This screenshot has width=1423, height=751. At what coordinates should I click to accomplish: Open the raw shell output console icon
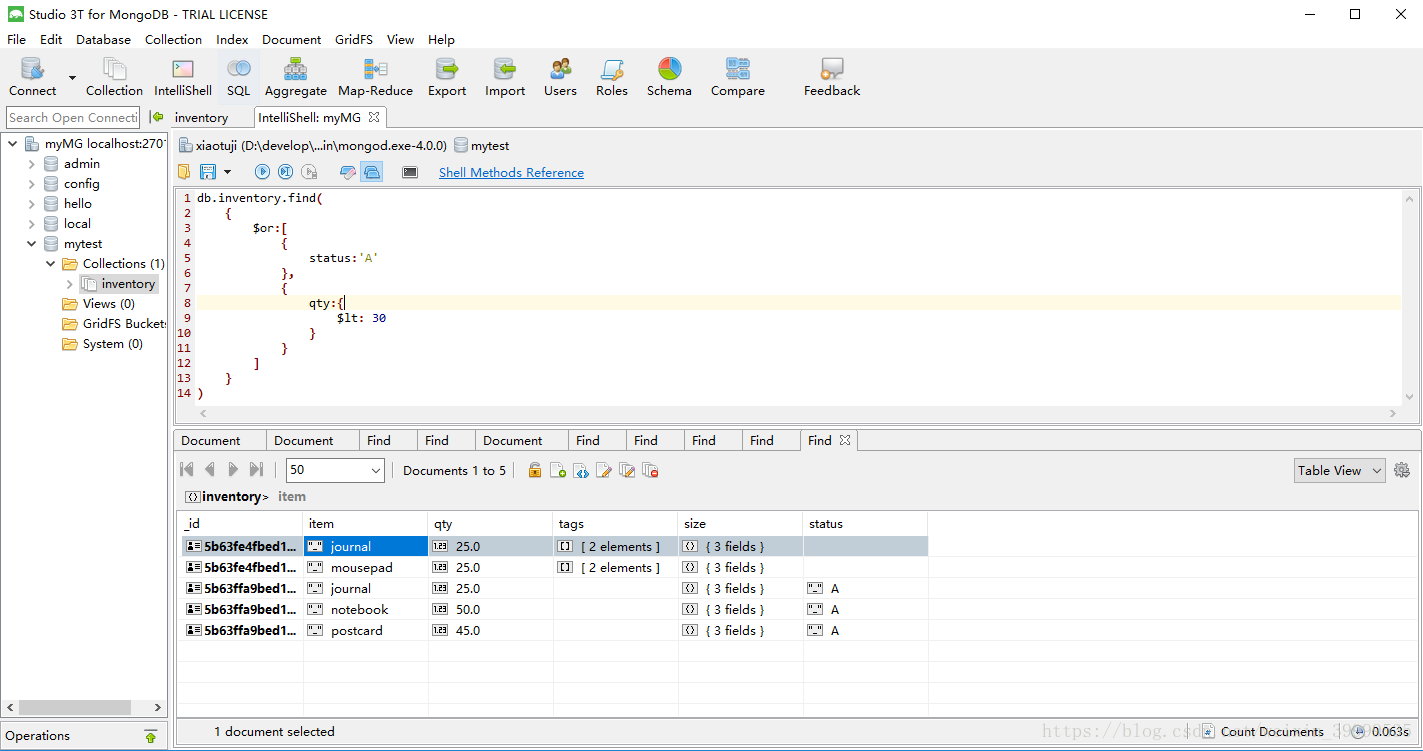coord(410,172)
